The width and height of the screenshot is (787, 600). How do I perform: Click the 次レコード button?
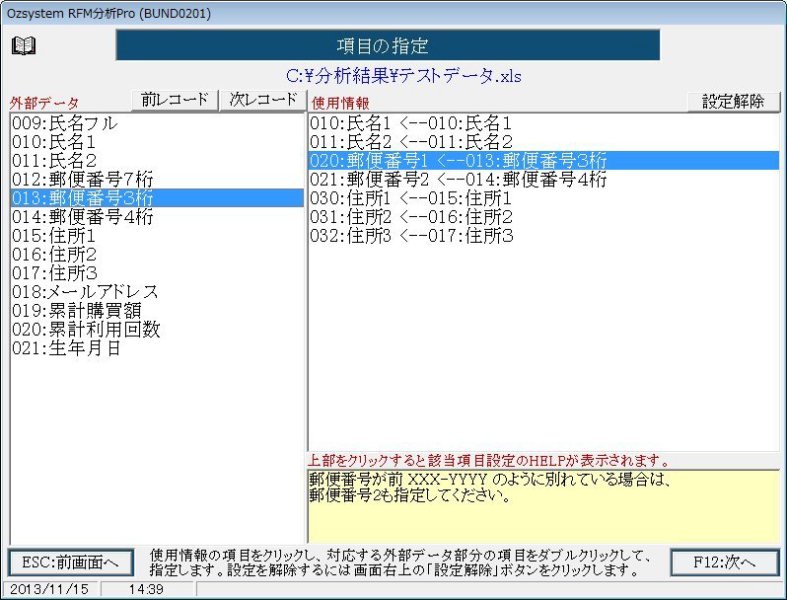click(x=263, y=100)
